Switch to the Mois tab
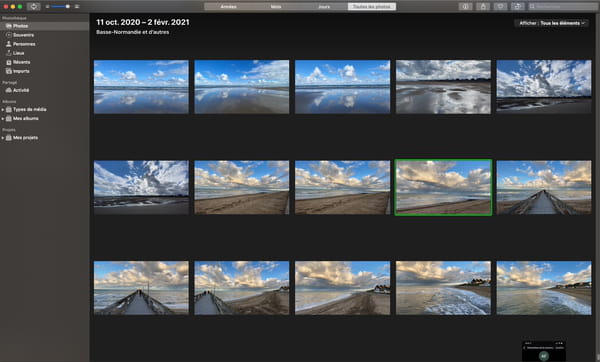 (276, 7)
